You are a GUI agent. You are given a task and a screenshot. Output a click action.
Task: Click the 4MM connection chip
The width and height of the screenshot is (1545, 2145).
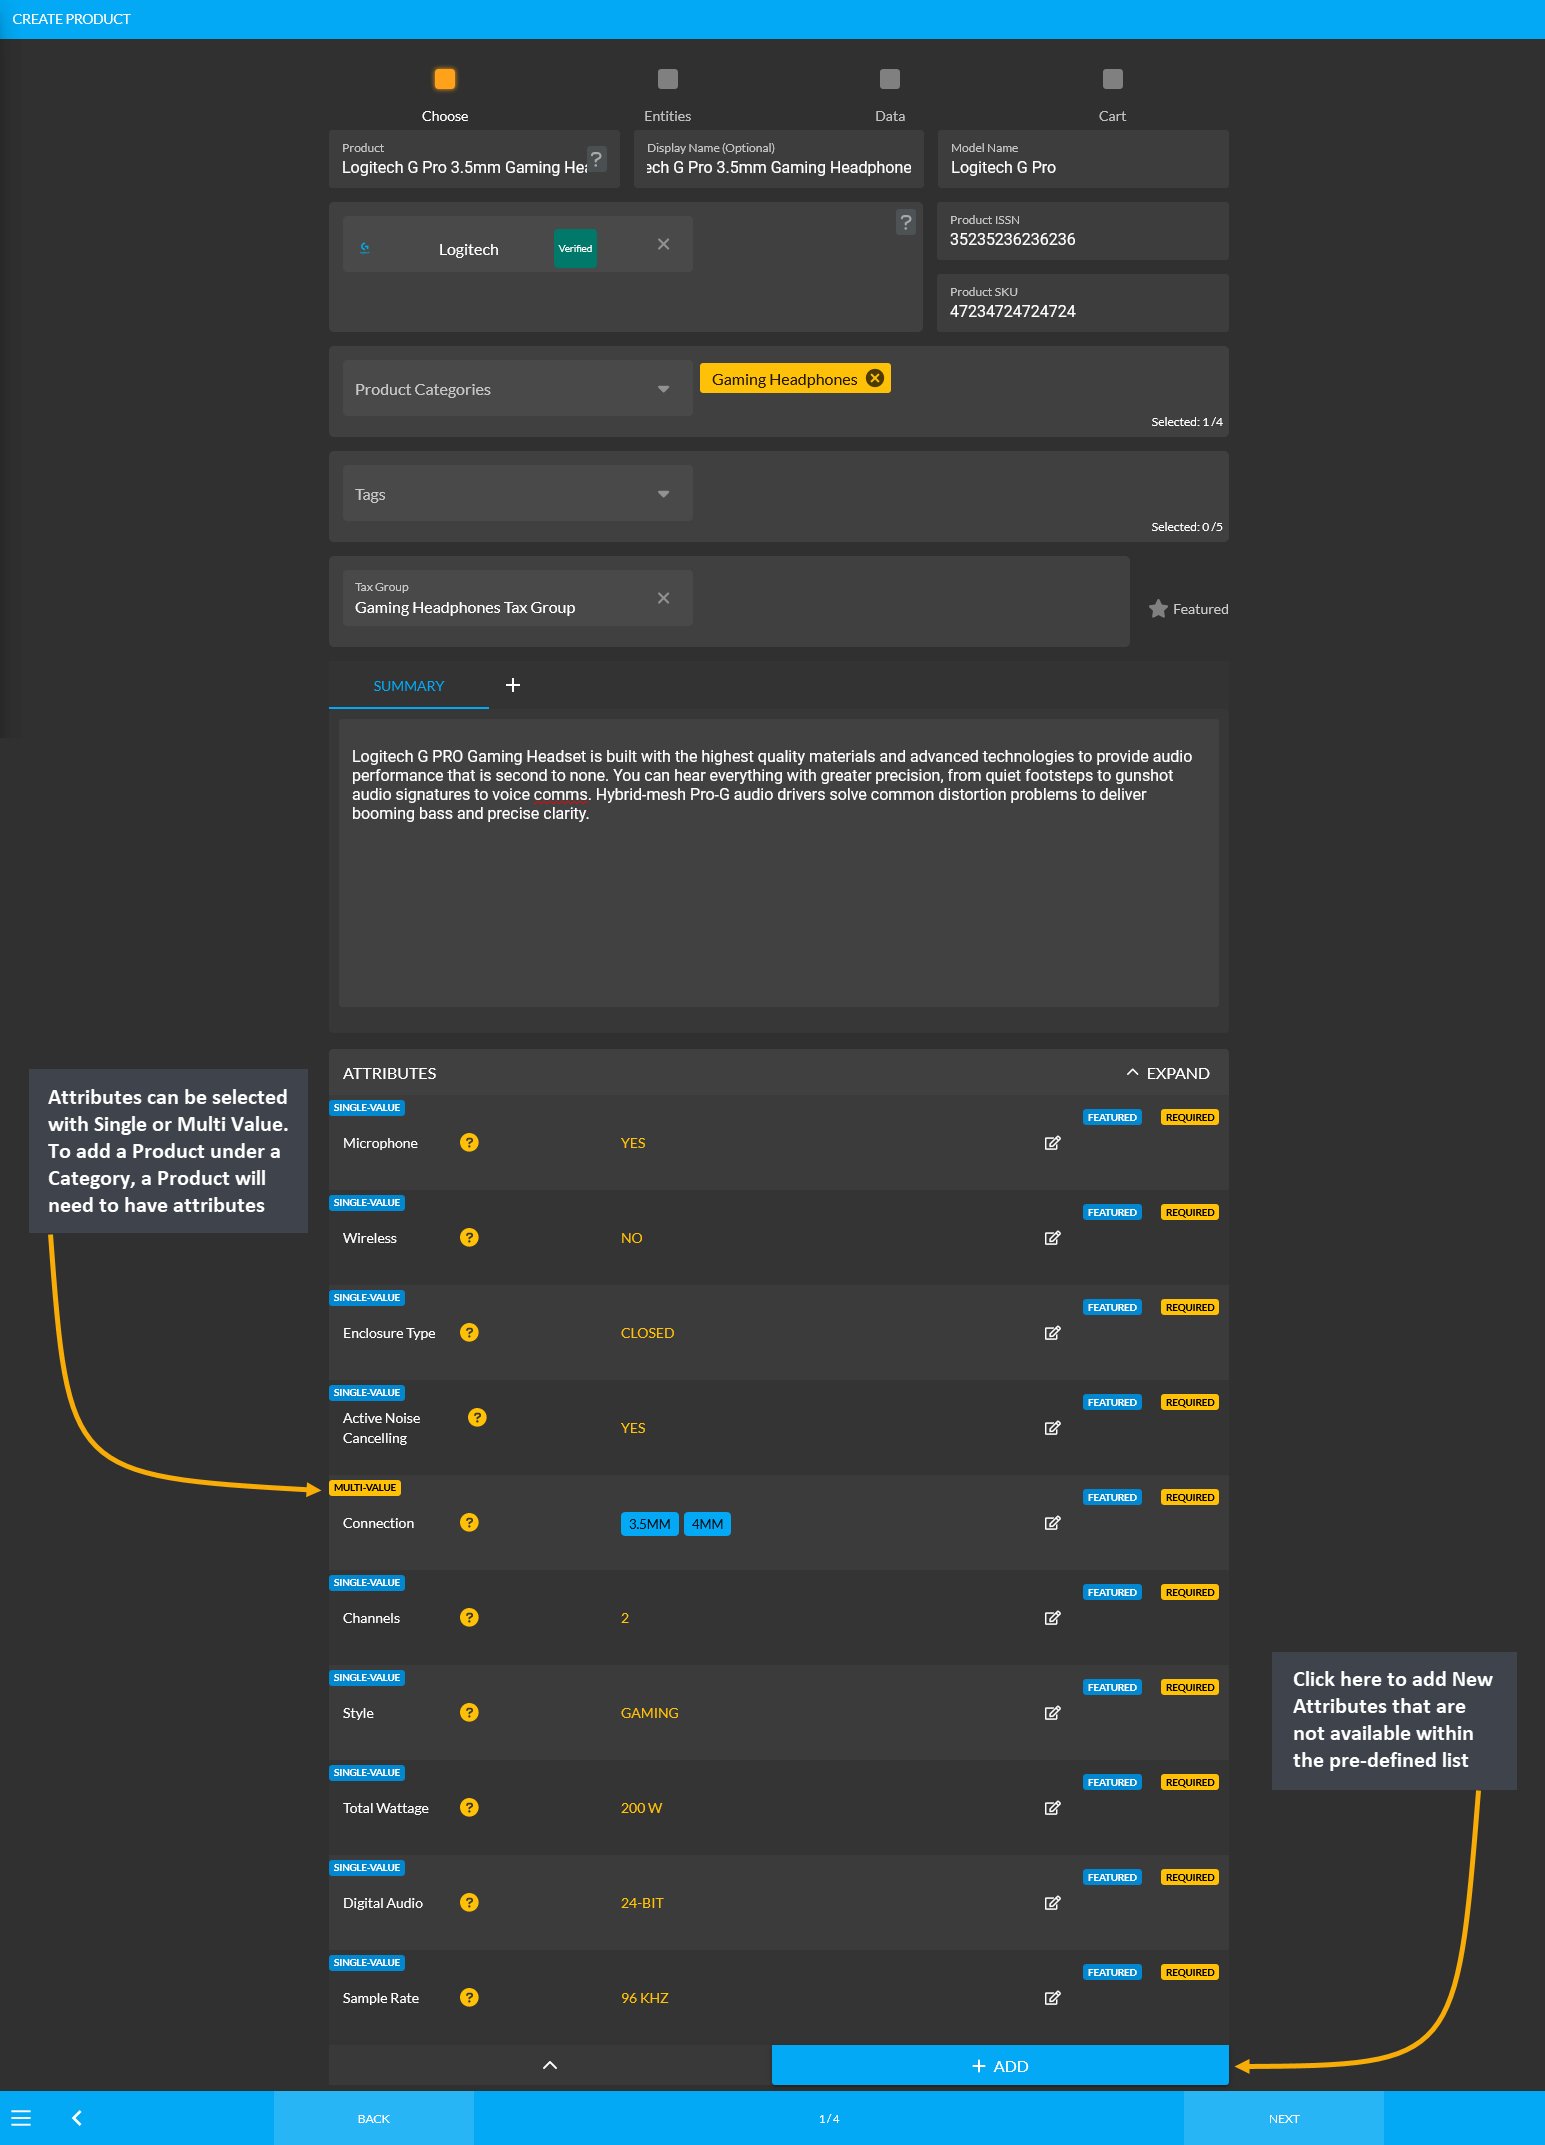pyautogui.click(x=707, y=1524)
